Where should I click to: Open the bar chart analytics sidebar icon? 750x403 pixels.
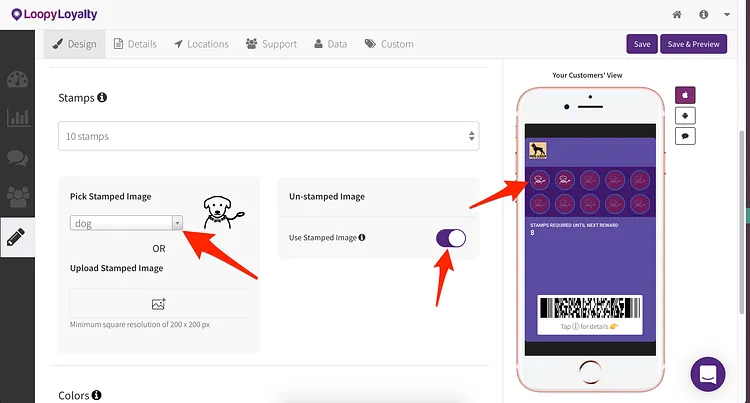[18, 118]
